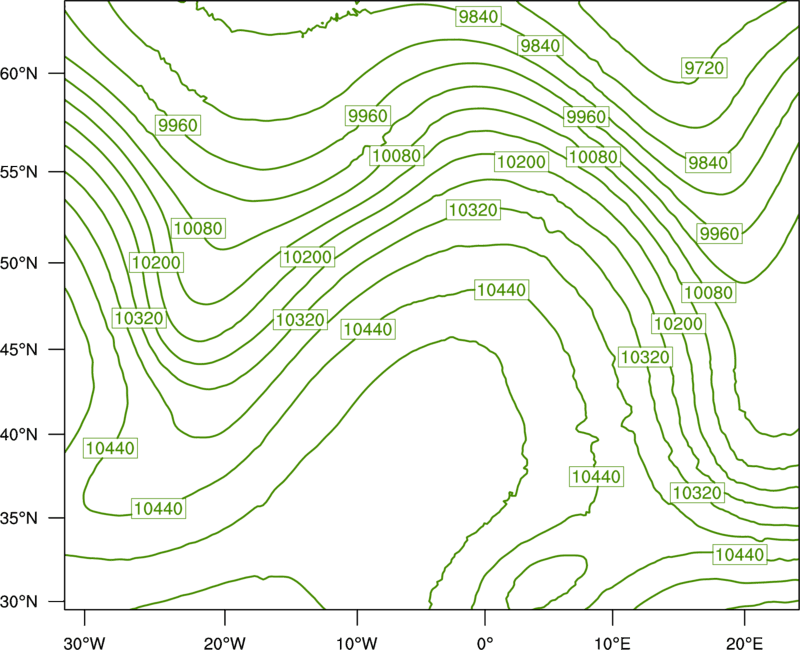Select the 35°N latitude axis label
This screenshot has width=800, height=650.
pyautogui.click(x=19, y=518)
